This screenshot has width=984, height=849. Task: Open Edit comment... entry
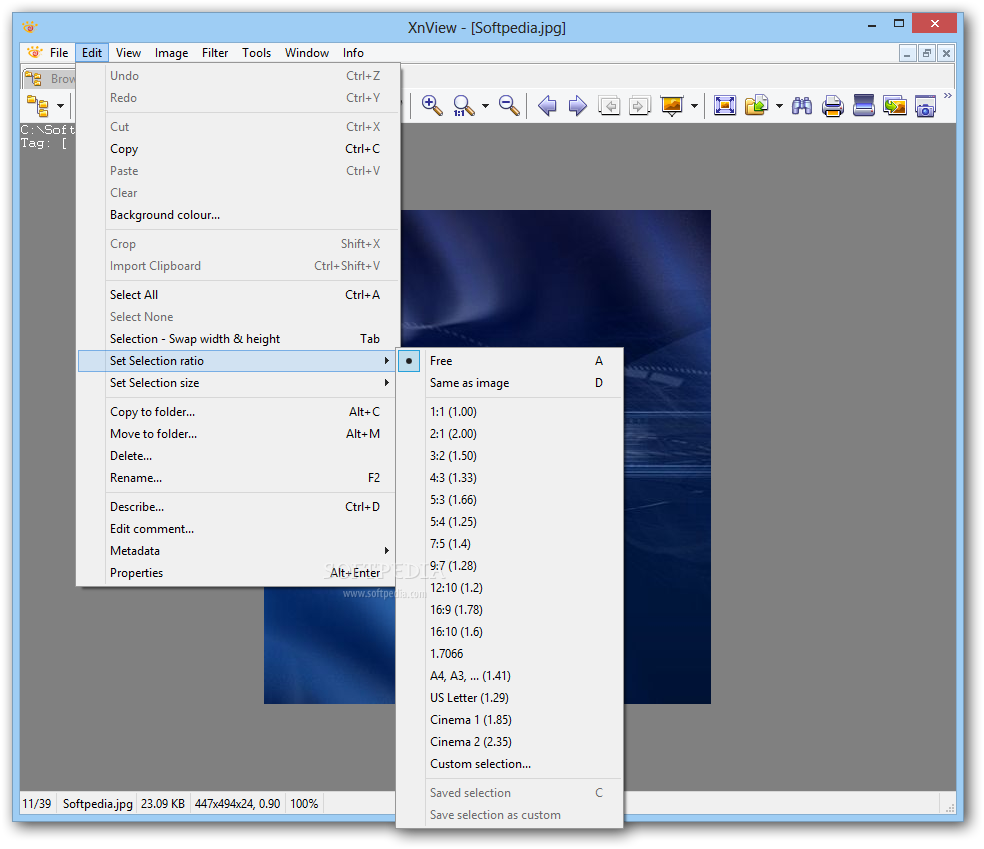237,528
